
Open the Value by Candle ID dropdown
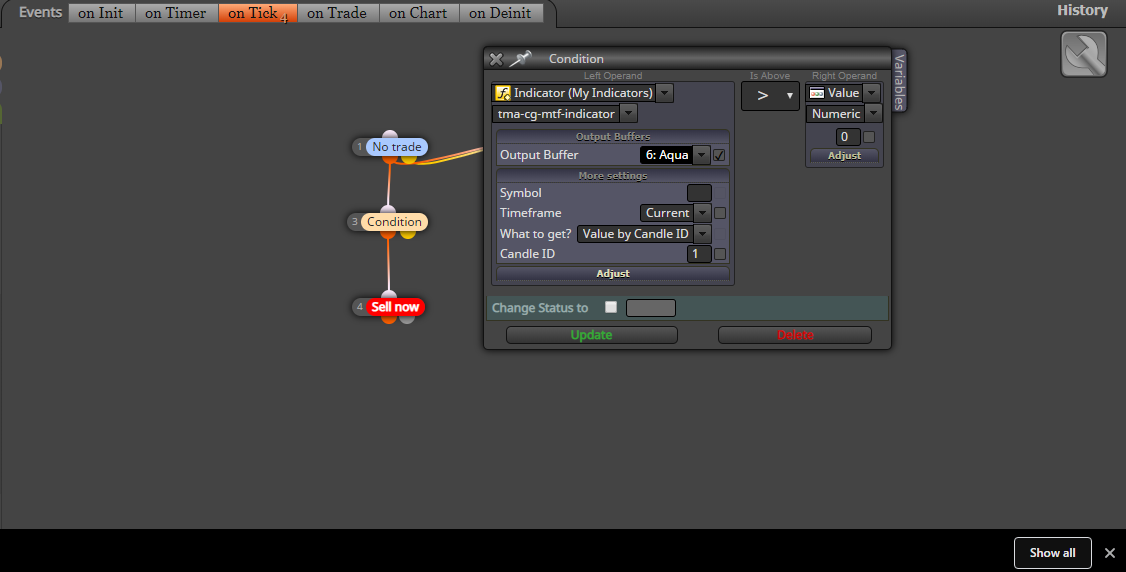703,233
